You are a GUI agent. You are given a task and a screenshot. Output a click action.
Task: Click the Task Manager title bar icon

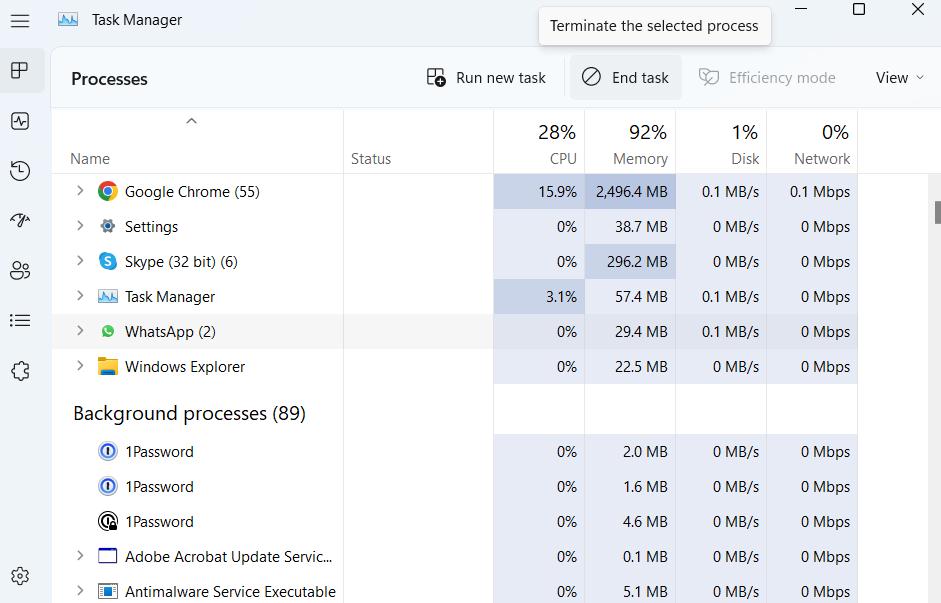tap(68, 19)
